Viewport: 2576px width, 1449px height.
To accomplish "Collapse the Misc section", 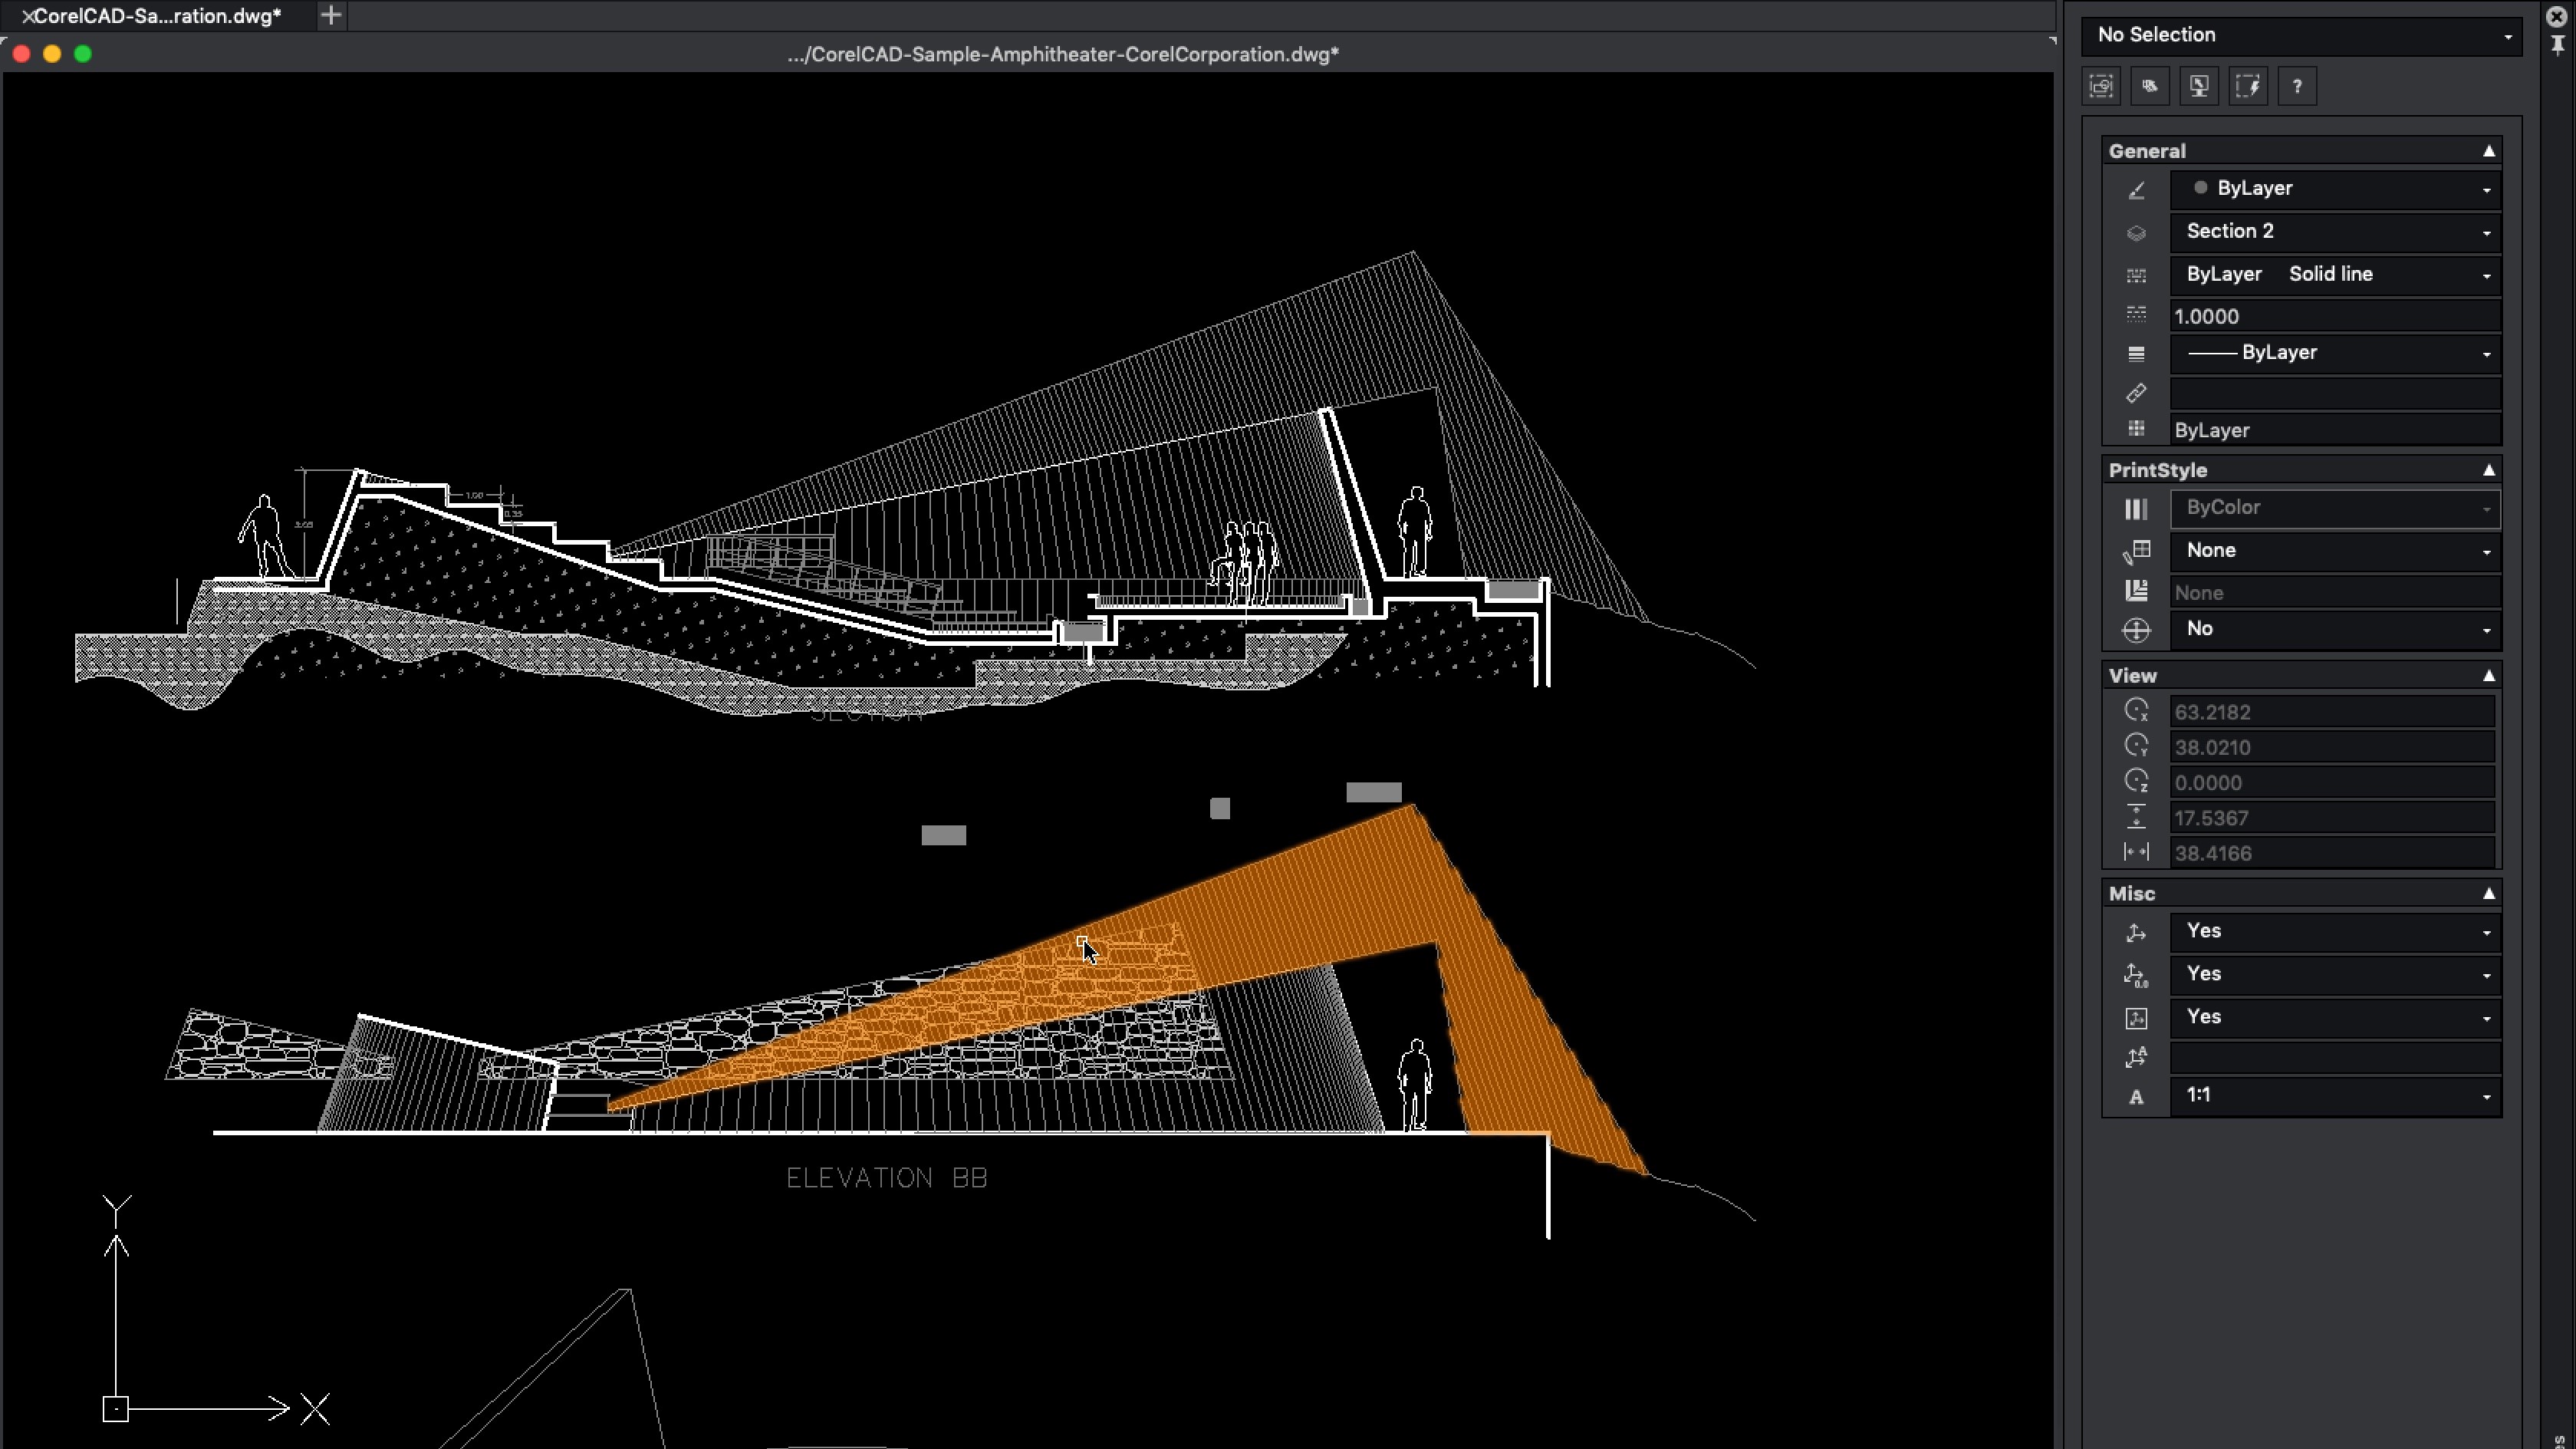I will [x=2488, y=894].
